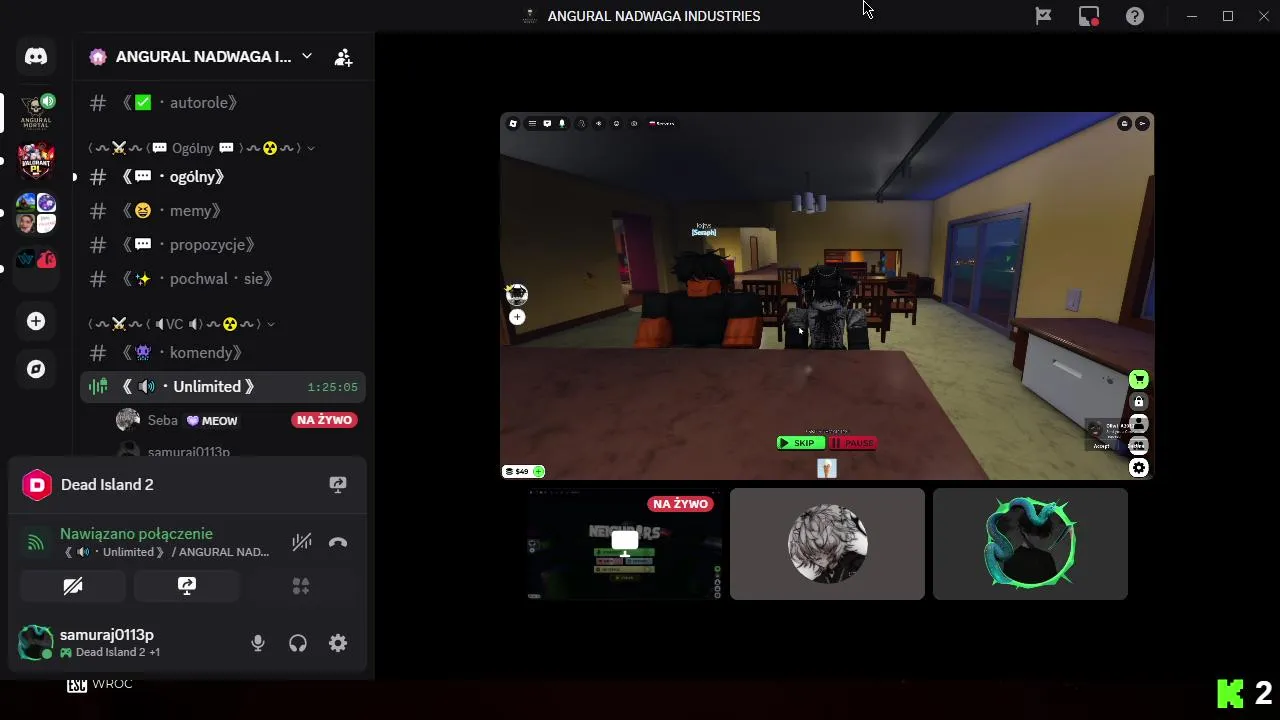Disconnect from voice with hang-up icon
This screenshot has width=1280, height=720.
pos(338,543)
